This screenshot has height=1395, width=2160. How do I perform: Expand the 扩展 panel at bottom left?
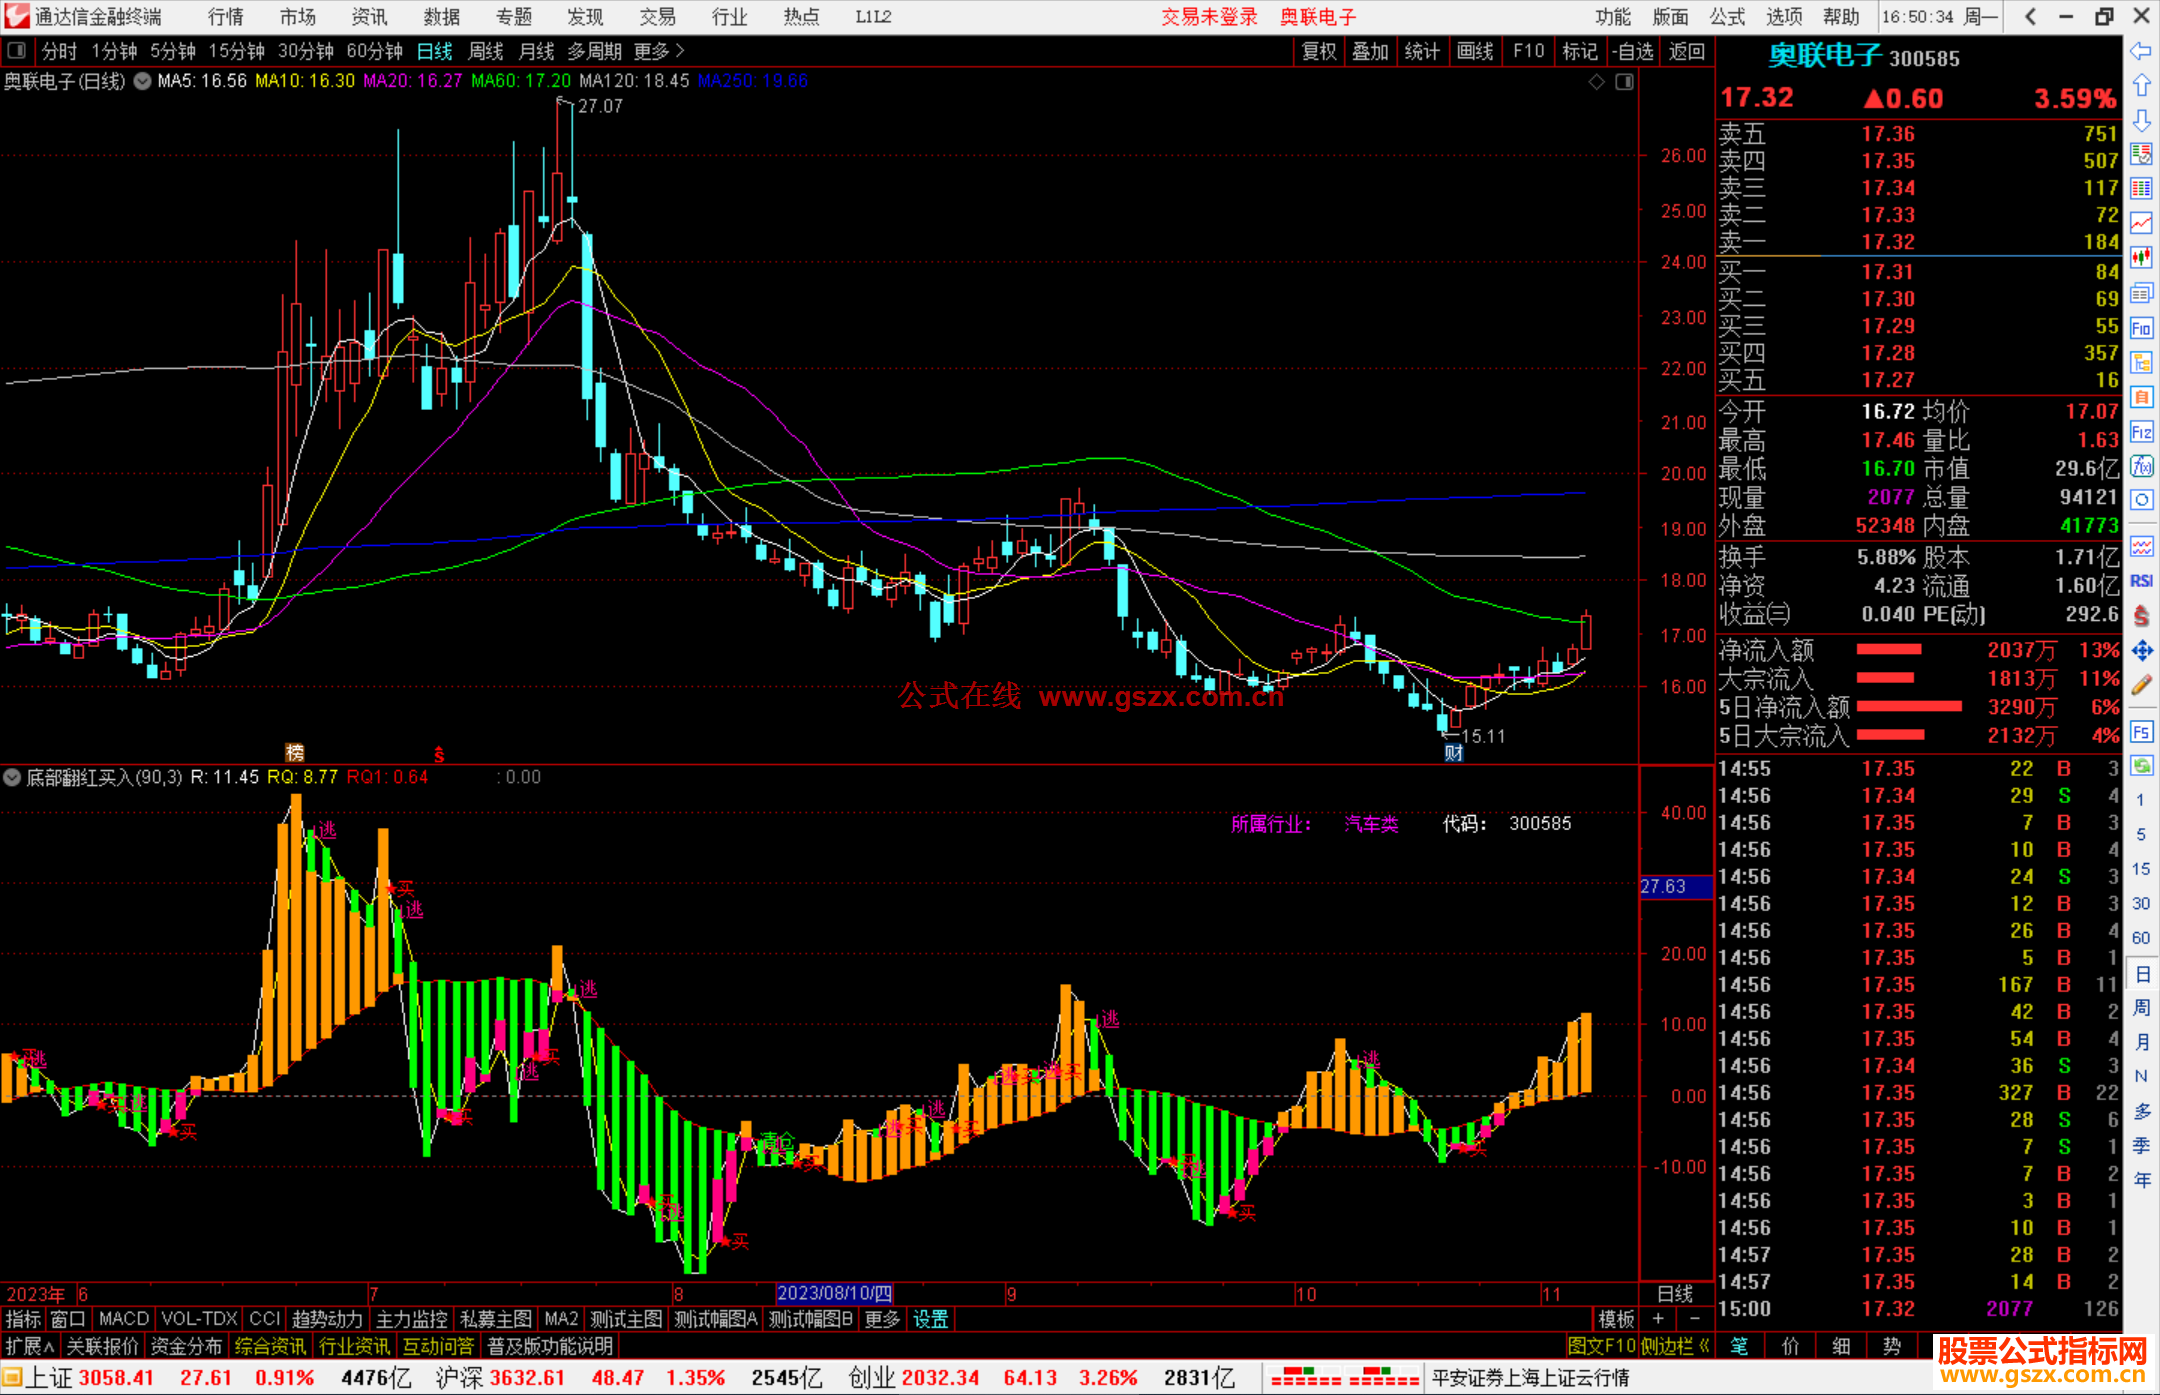[x=30, y=1346]
